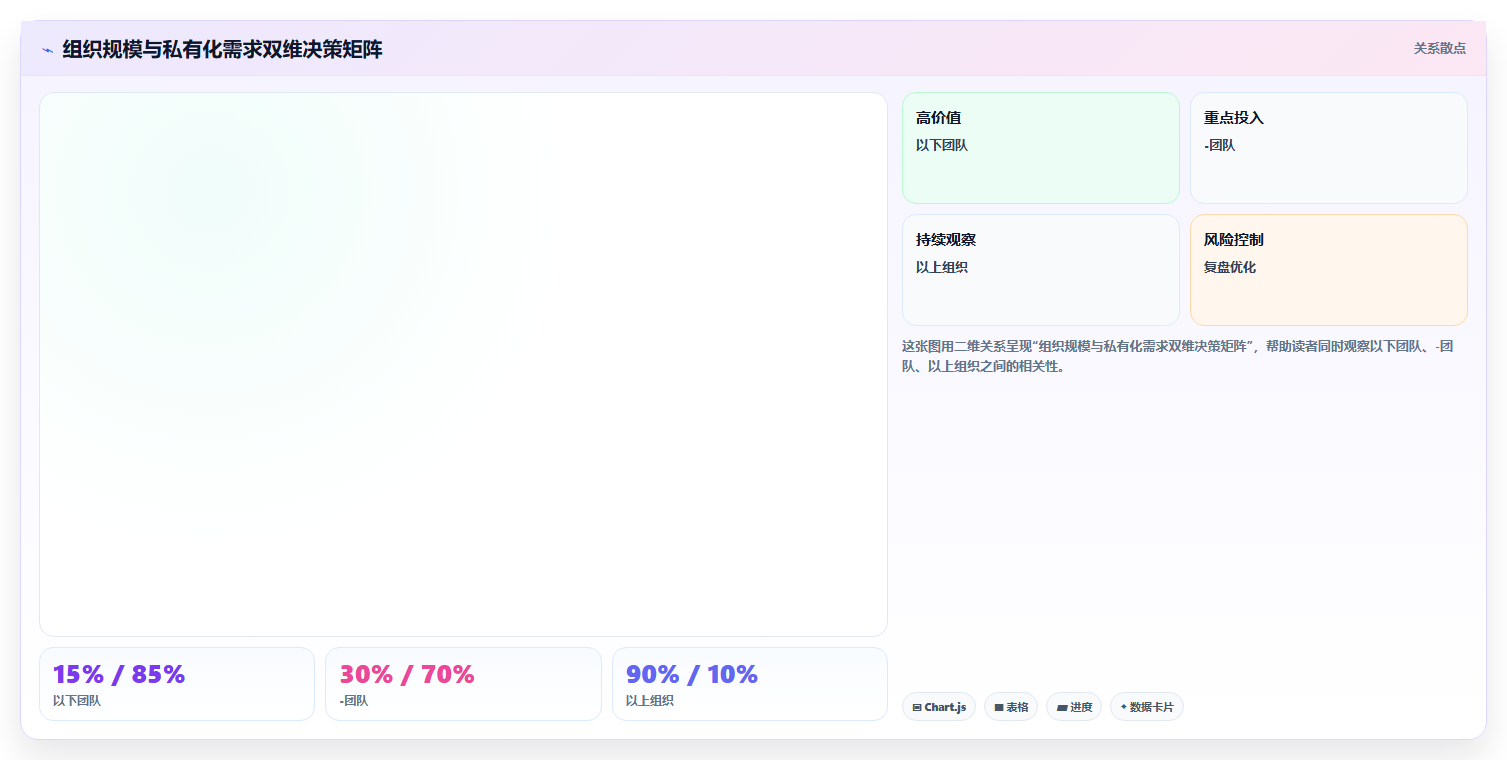Click the 以下团队 label under 15% / 85%
Image resolution: width=1507 pixels, height=760 pixels.
pyautogui.click(x=77, y=701)
